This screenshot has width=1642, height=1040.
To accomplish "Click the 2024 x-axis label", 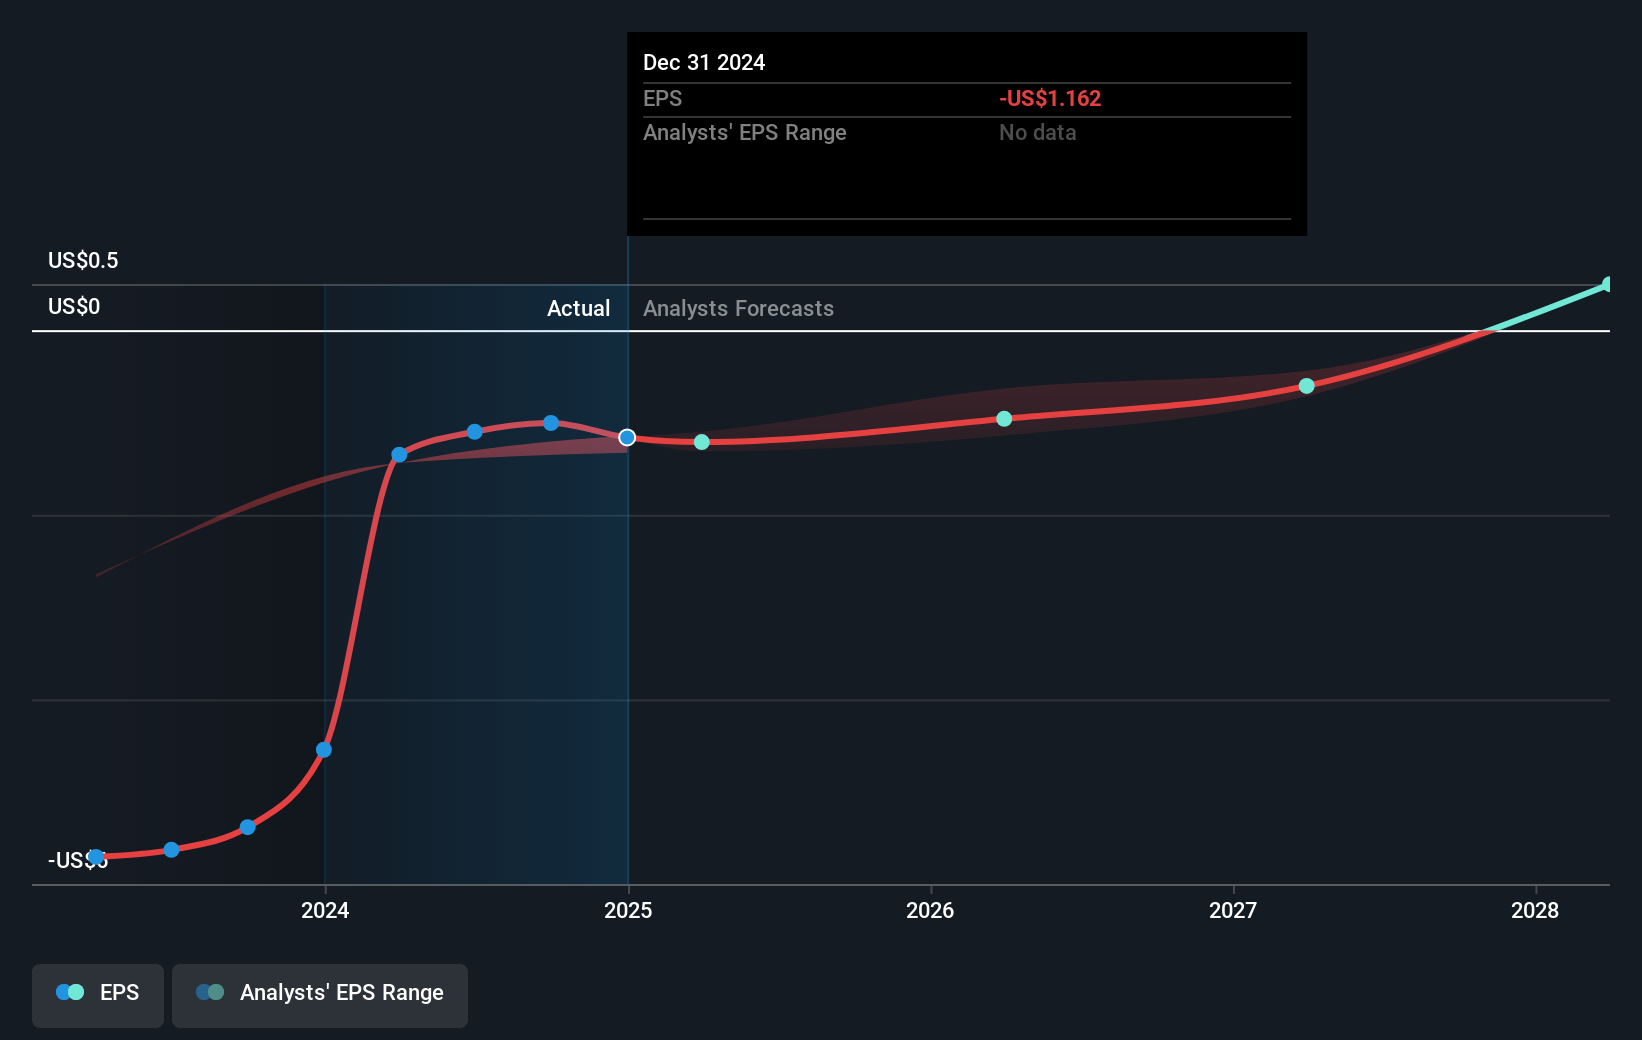I will pyautogui.click(x=325, y=910).
